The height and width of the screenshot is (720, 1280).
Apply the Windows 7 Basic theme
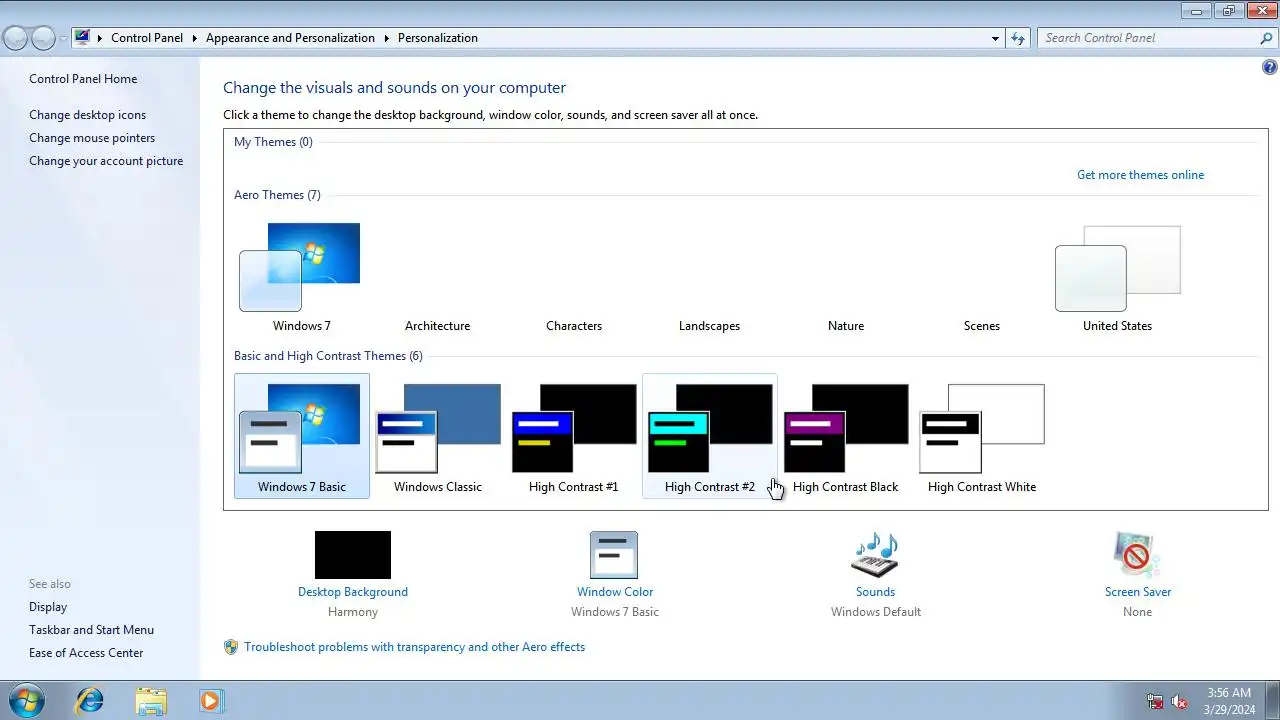(x=302, y=436)
